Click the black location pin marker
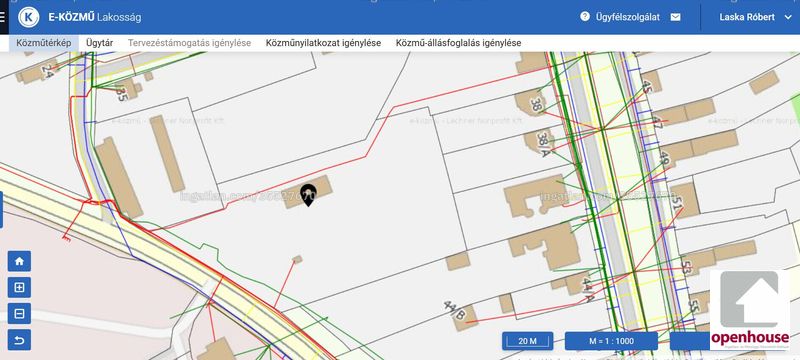800x360 pixels. (308, 195)
